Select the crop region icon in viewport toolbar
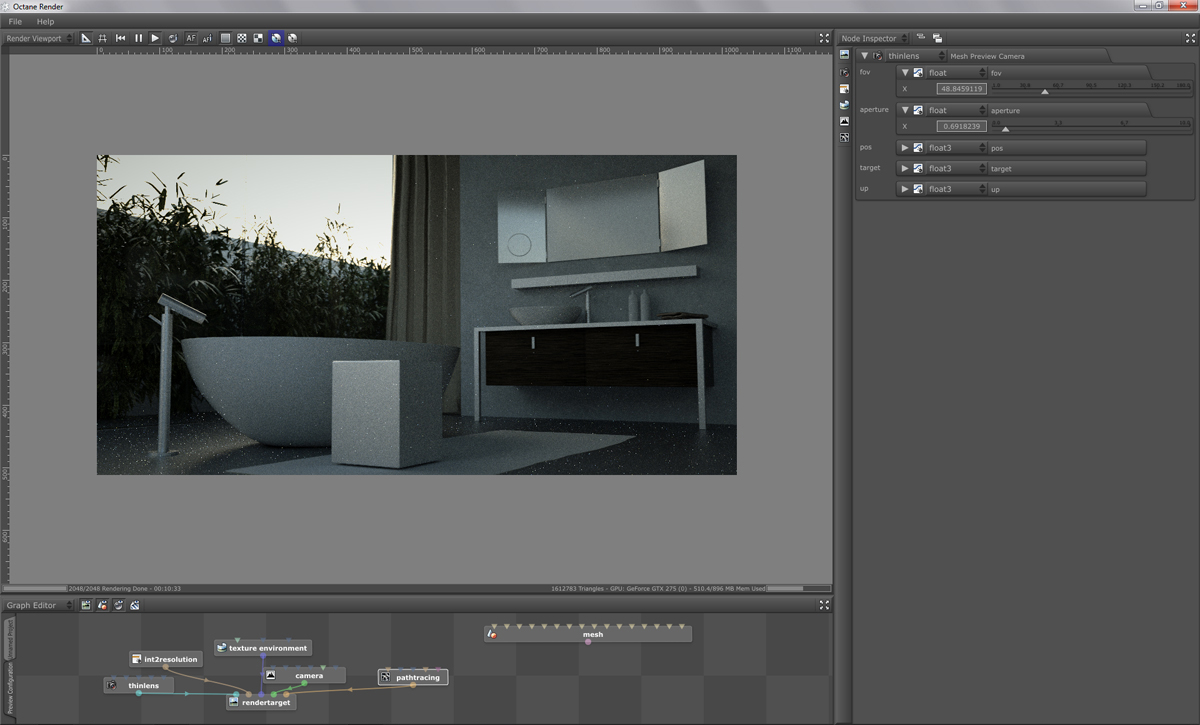This screenshot has width=1200, height=725. 102,38
